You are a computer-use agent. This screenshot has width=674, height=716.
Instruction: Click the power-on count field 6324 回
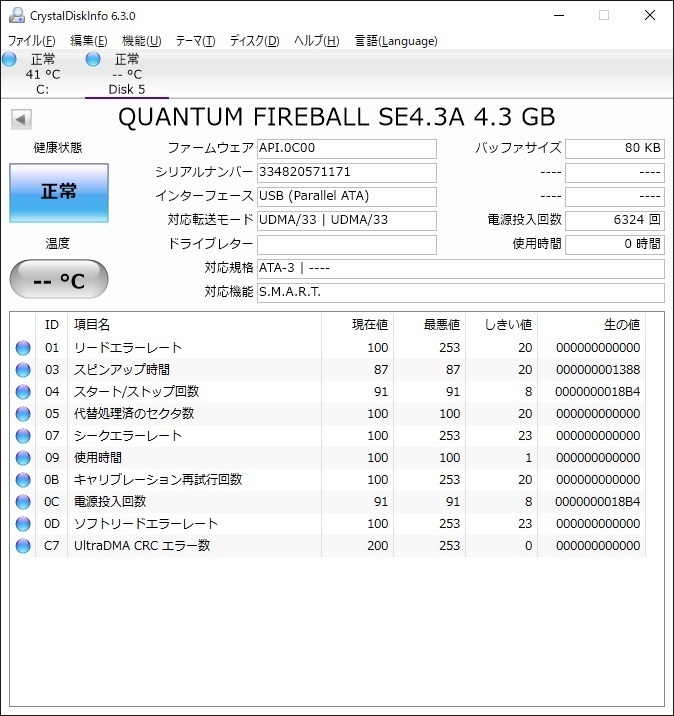[615, 221]
